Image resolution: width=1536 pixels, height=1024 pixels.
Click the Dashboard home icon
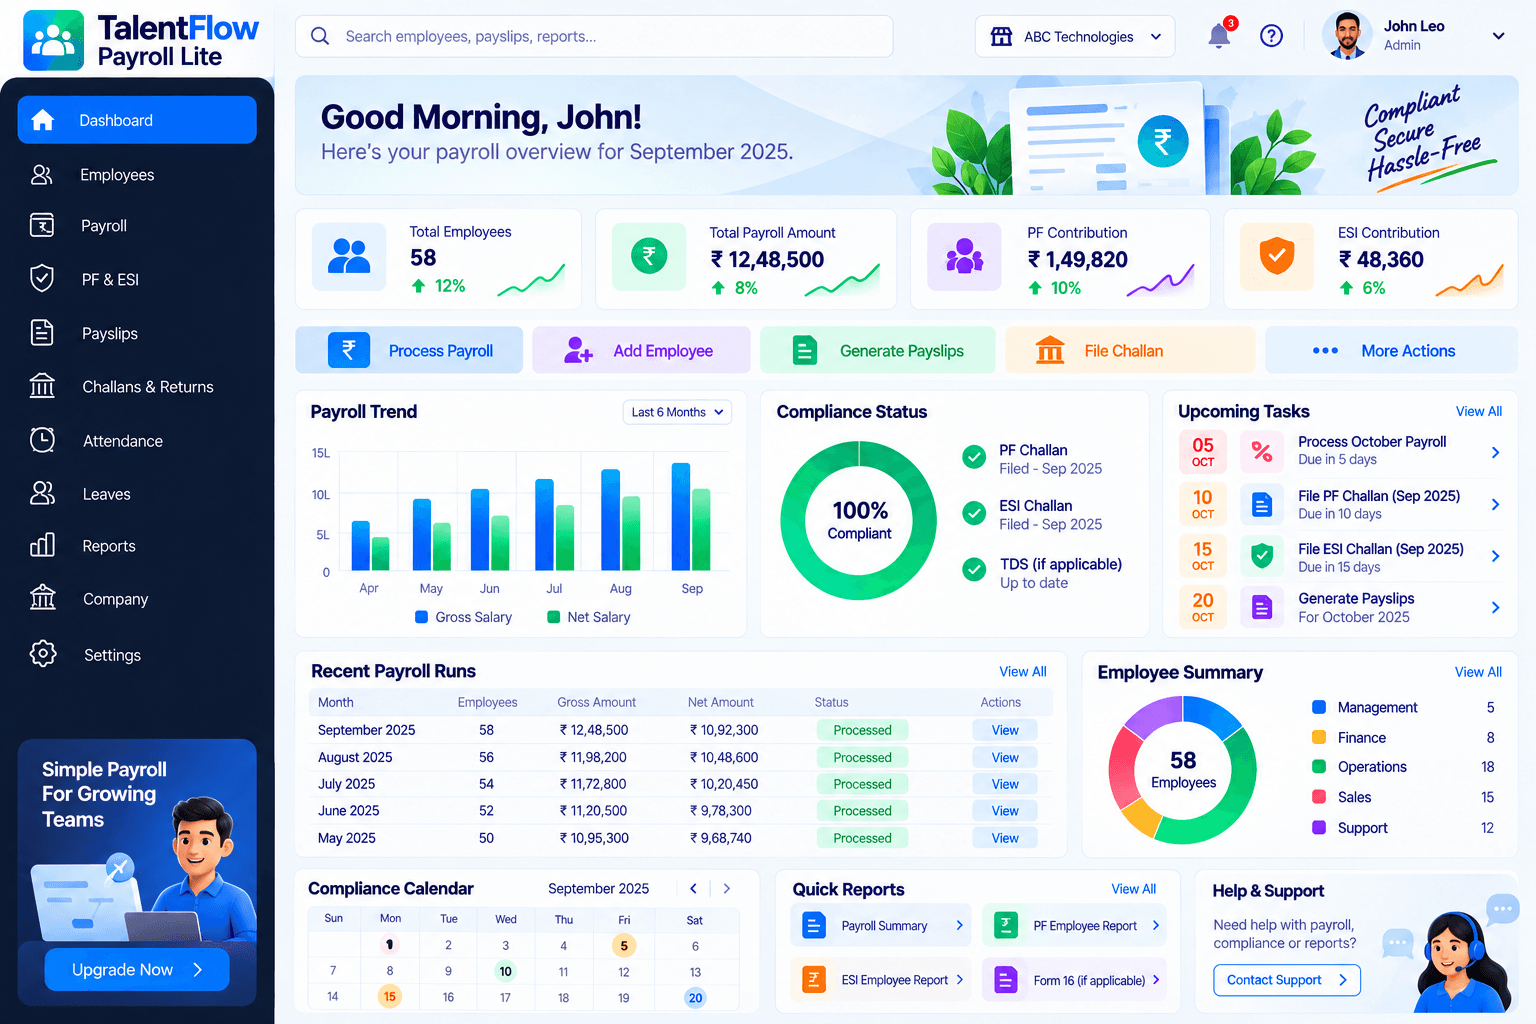point(42,120)
